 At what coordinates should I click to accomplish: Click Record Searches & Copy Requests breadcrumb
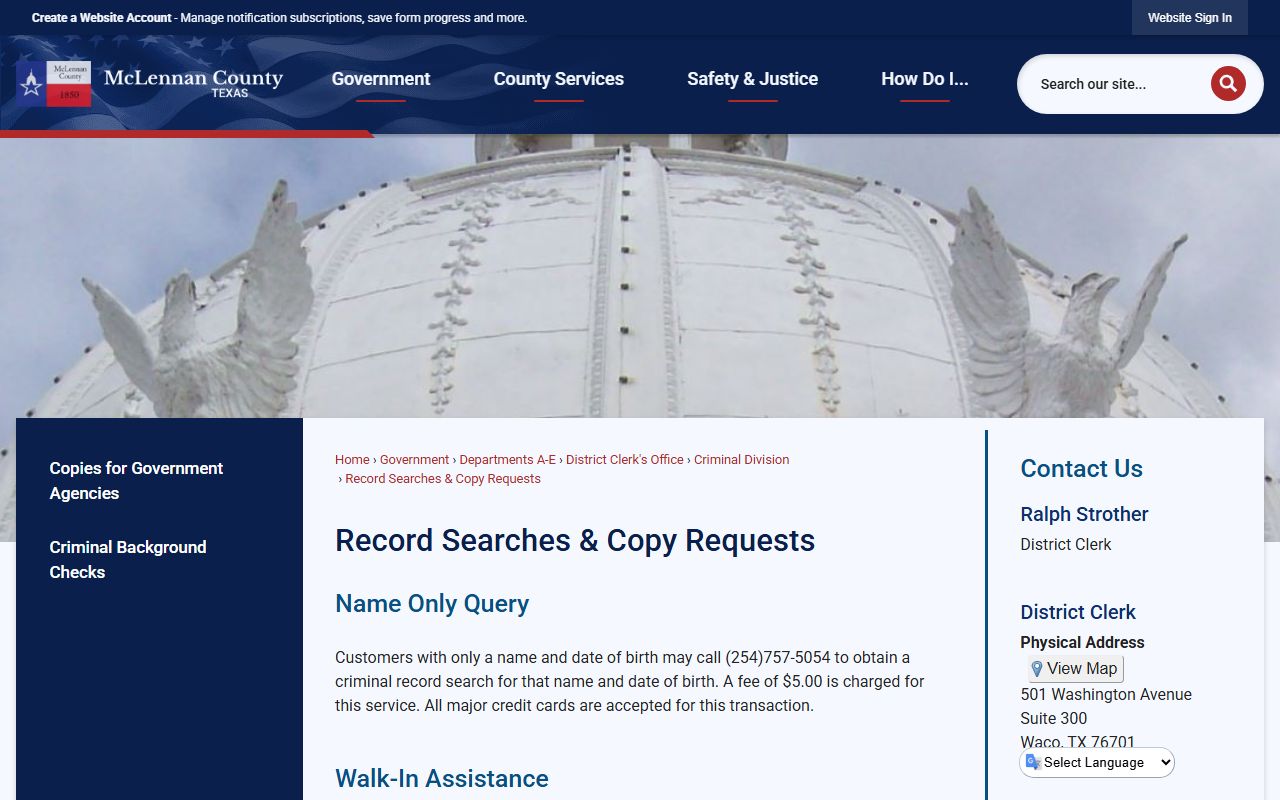point(443,479)
